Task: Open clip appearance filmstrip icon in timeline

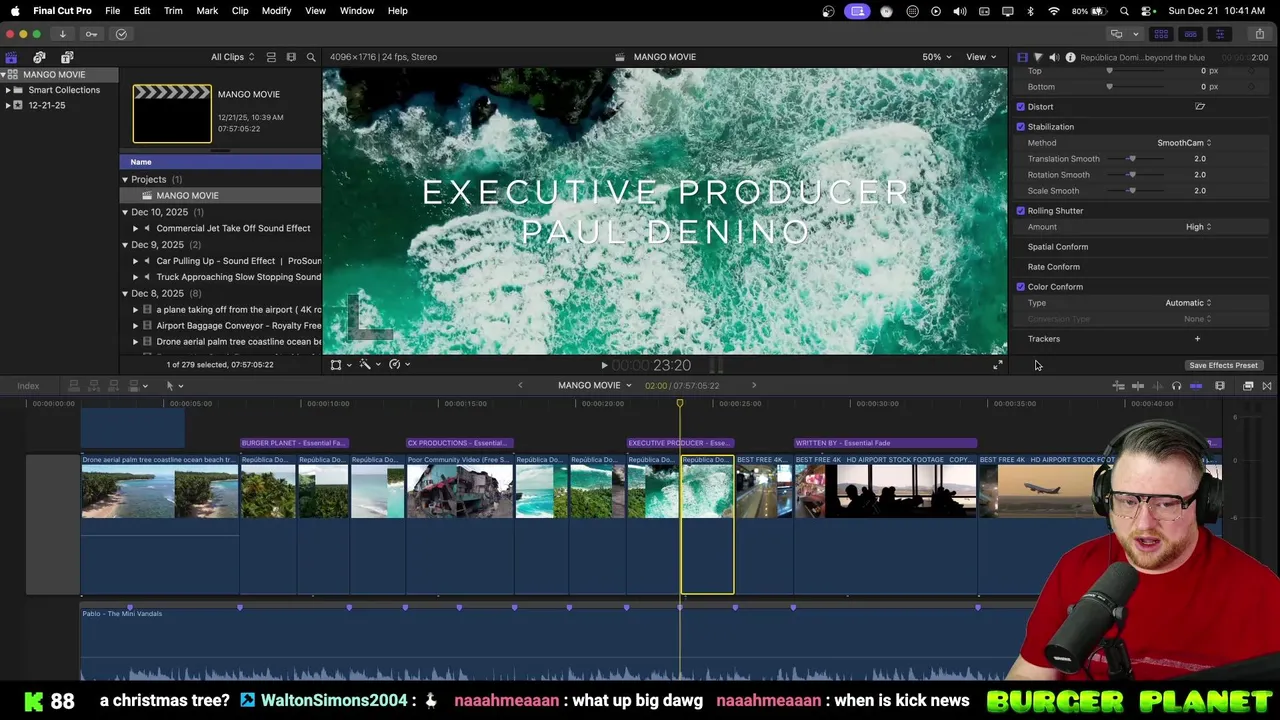Action: pos(1220,386)
